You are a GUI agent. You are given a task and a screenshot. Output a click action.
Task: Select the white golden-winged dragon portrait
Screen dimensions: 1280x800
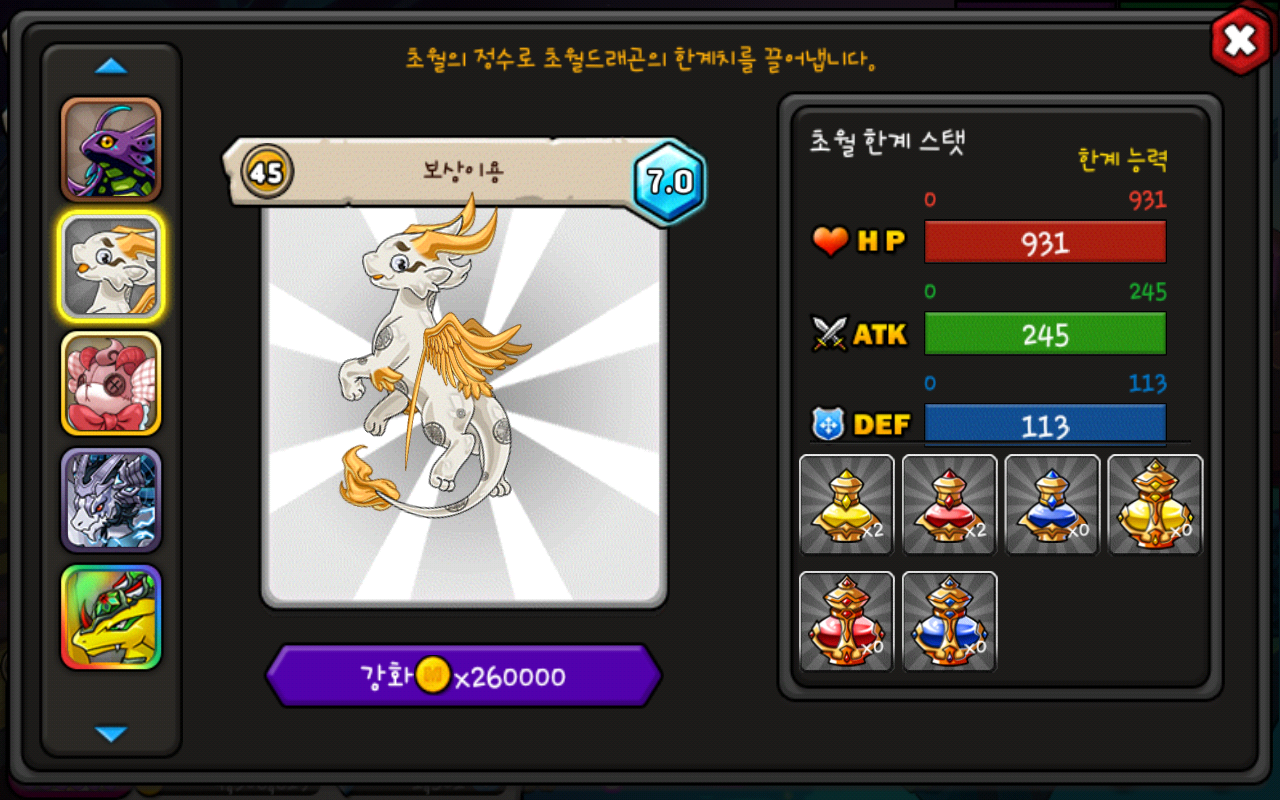click(x=111, y=266)
